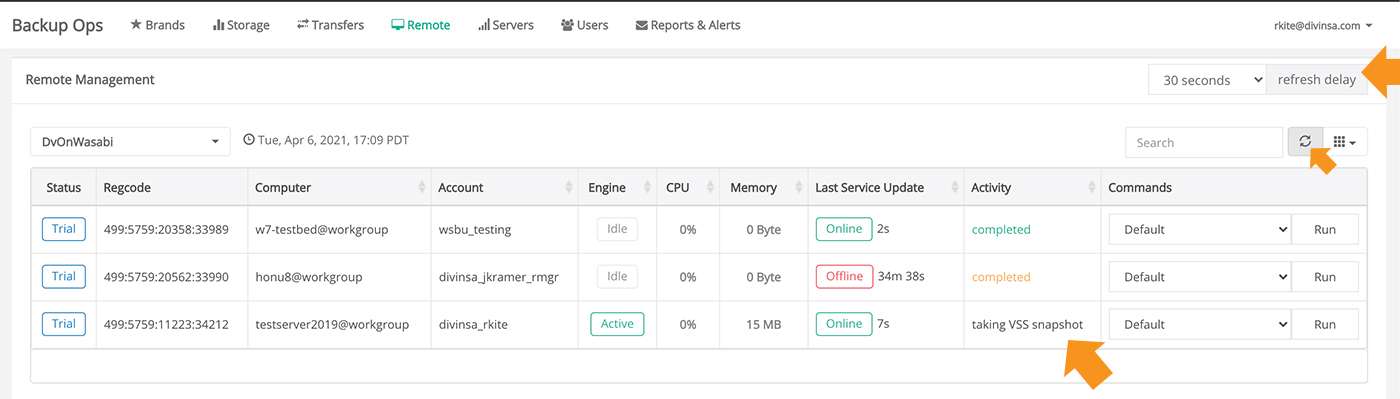Expand the 30 seconds refresh delay dropdown

coord(1207,80)
